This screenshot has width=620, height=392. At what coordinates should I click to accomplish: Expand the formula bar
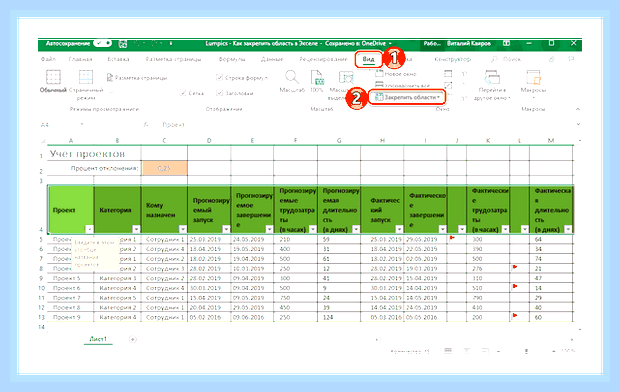click(x=578, y=124)
